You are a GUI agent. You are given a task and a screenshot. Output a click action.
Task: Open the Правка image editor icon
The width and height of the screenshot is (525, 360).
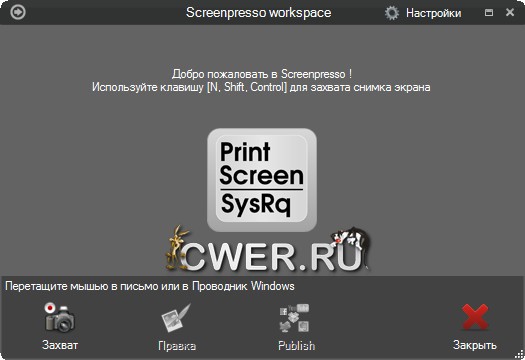click(x=176, y=317)
